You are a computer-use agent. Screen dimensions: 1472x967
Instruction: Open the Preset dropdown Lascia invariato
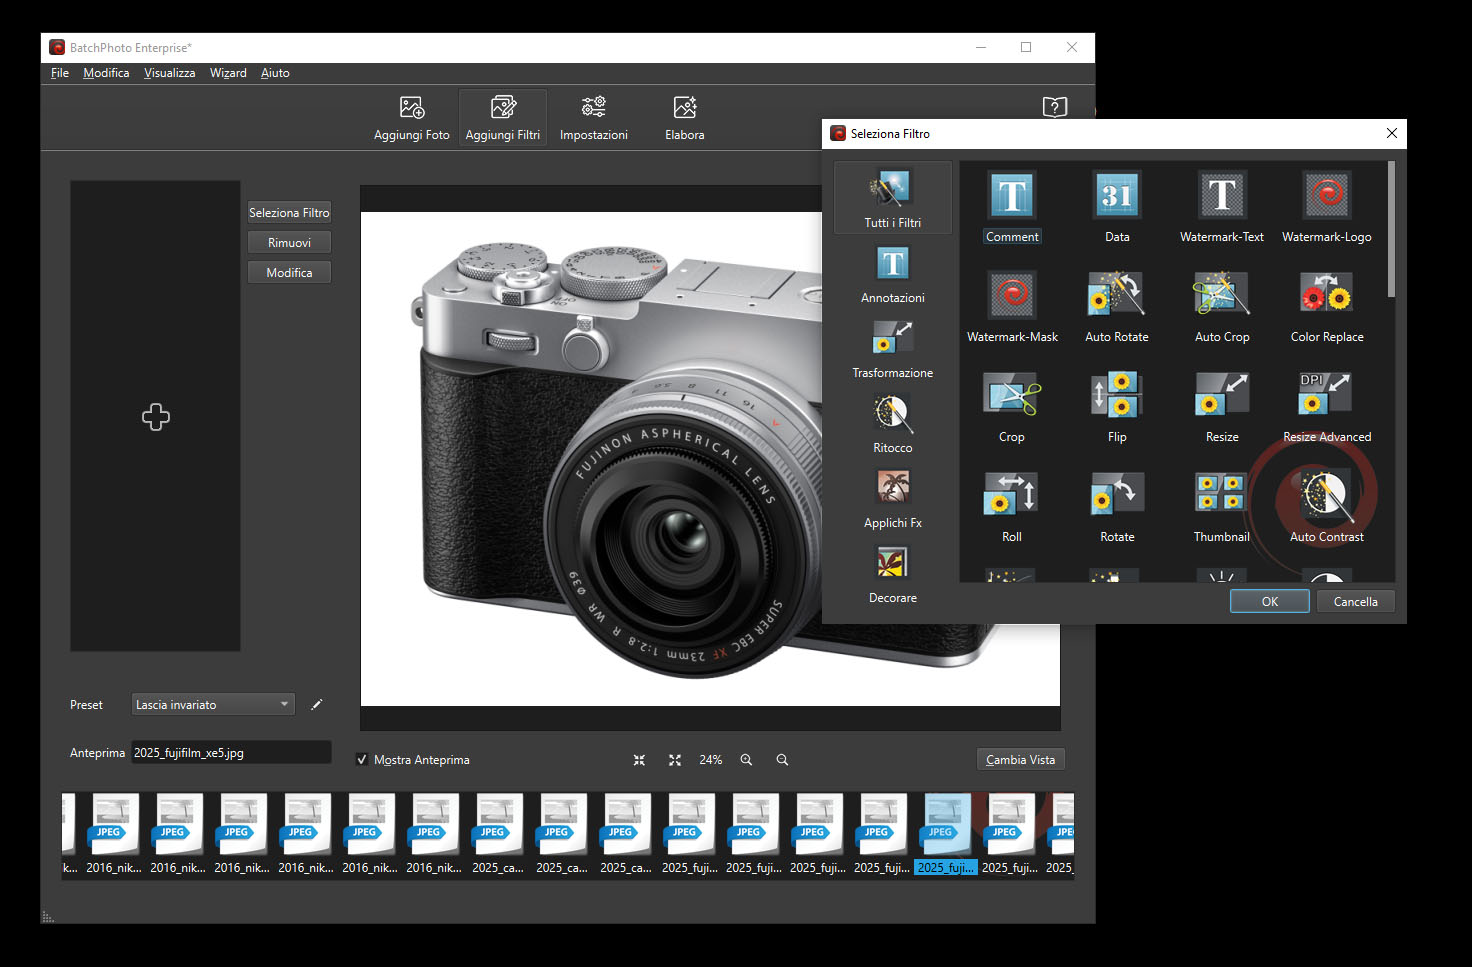click(x=213, y=705)
